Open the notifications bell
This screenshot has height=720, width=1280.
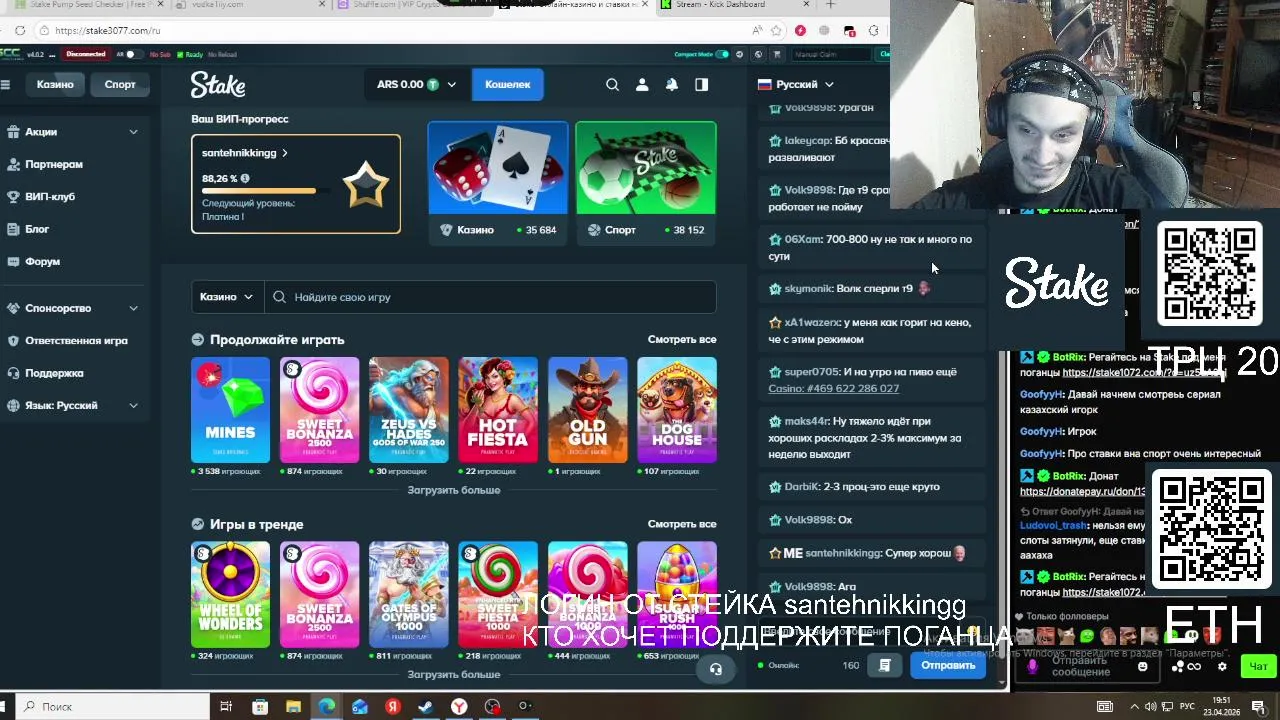[672, 85]
